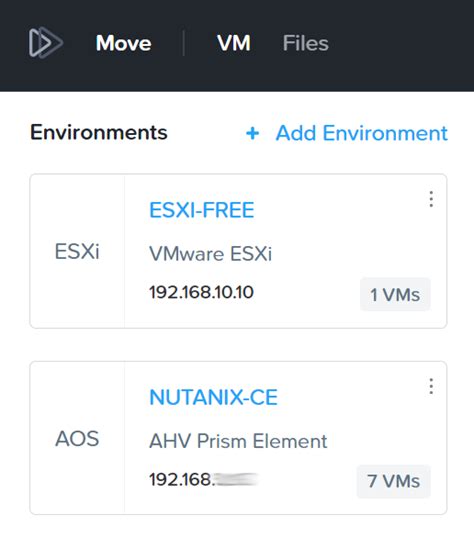Screen dimensions: 474x549
Task: Open the three-dot menu for NUTANIX-CE
Action: pyautogui.click(x=431, y=386)
